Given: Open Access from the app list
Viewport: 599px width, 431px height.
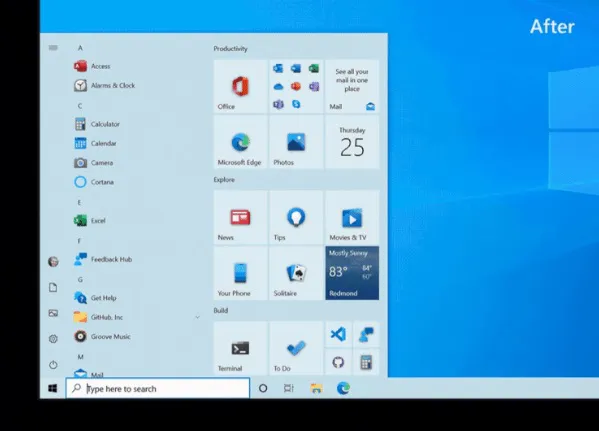Looking at the screenshot, I should 92,66.
